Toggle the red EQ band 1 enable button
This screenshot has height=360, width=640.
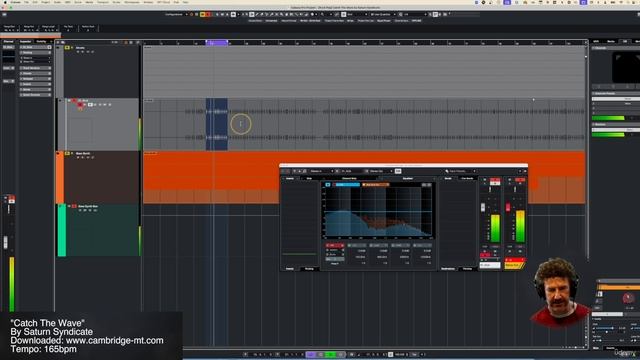pyautogui.click(x=328, y=245)
